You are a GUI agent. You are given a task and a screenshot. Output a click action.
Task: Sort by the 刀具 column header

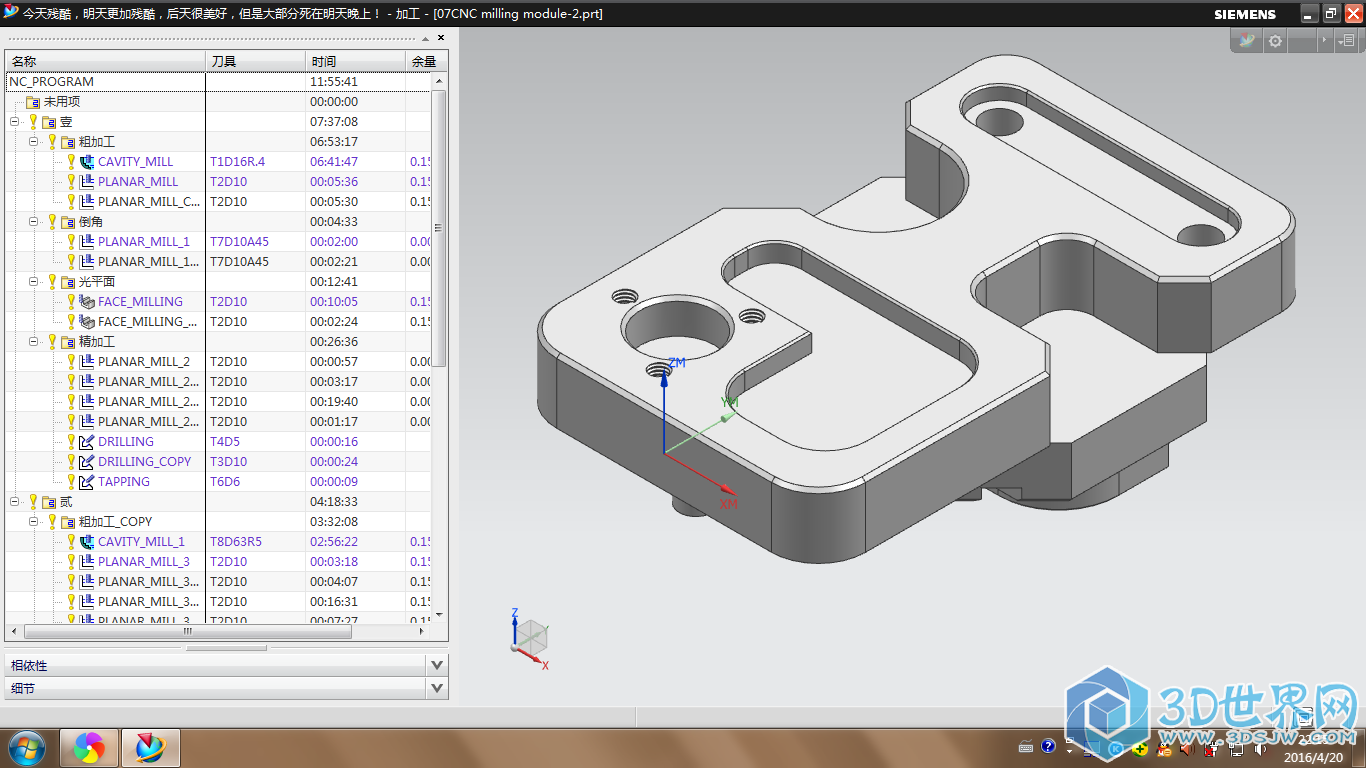pos(255,61)
